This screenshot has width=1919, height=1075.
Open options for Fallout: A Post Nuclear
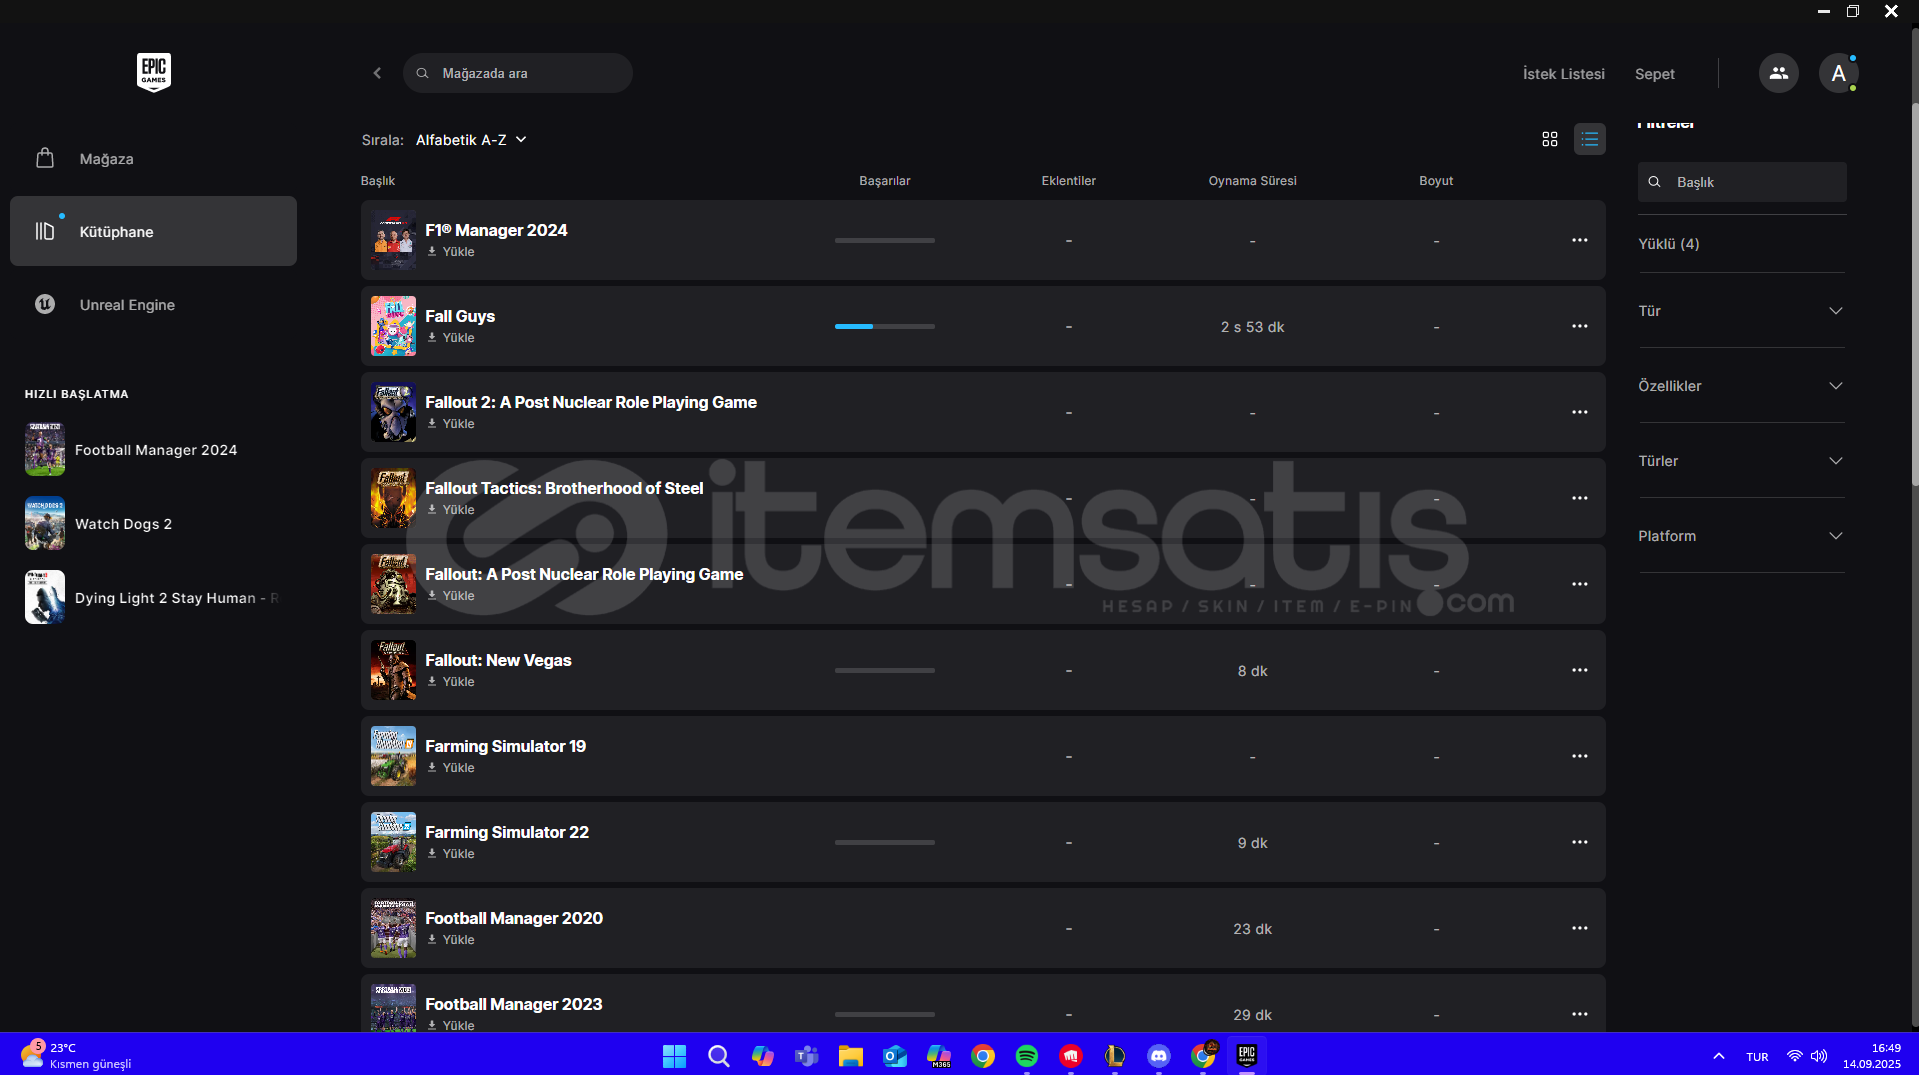tap(1579, 584)
